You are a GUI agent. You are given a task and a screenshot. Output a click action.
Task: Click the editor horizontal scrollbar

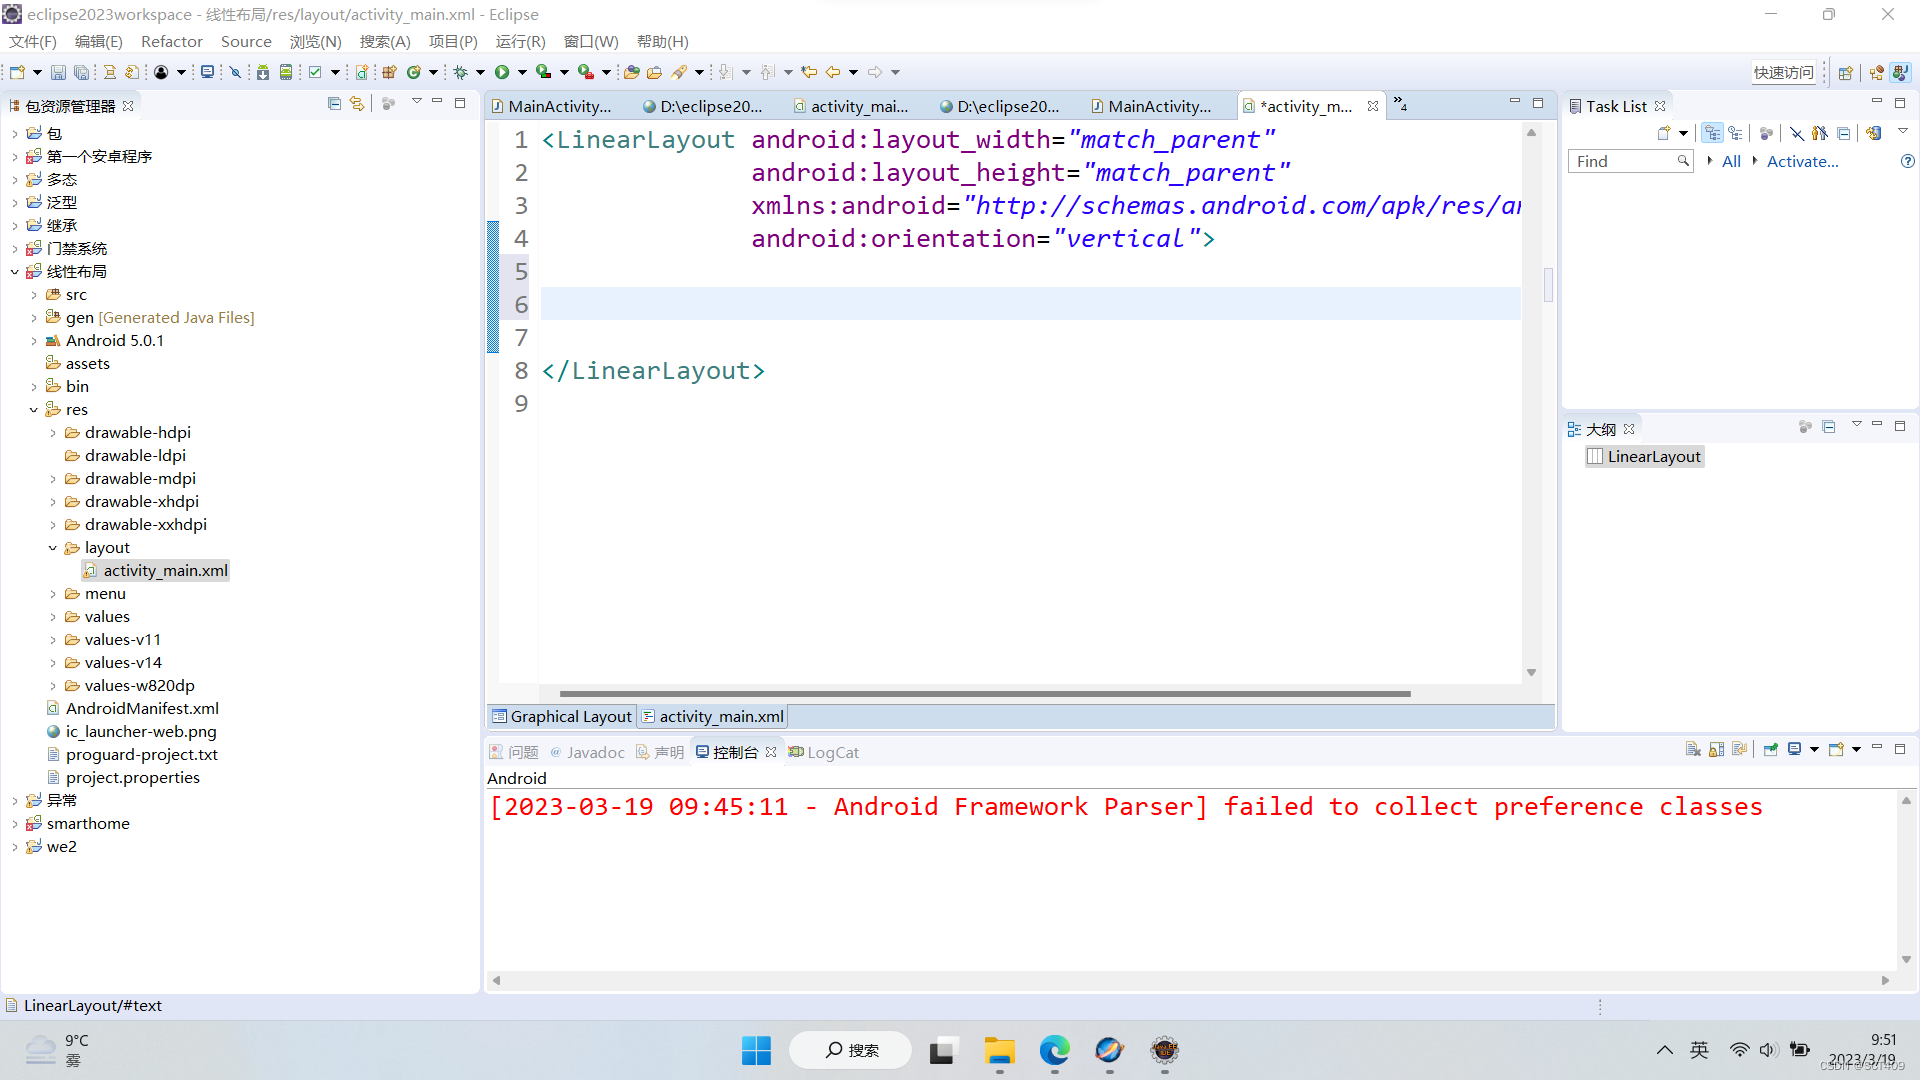(985, 693)
